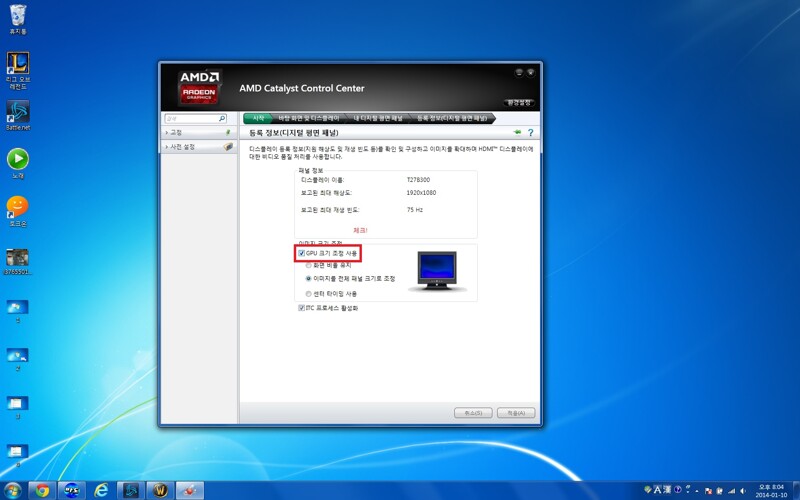
Task: Click the '적용(A)' apply button
Action: [516, 413]
